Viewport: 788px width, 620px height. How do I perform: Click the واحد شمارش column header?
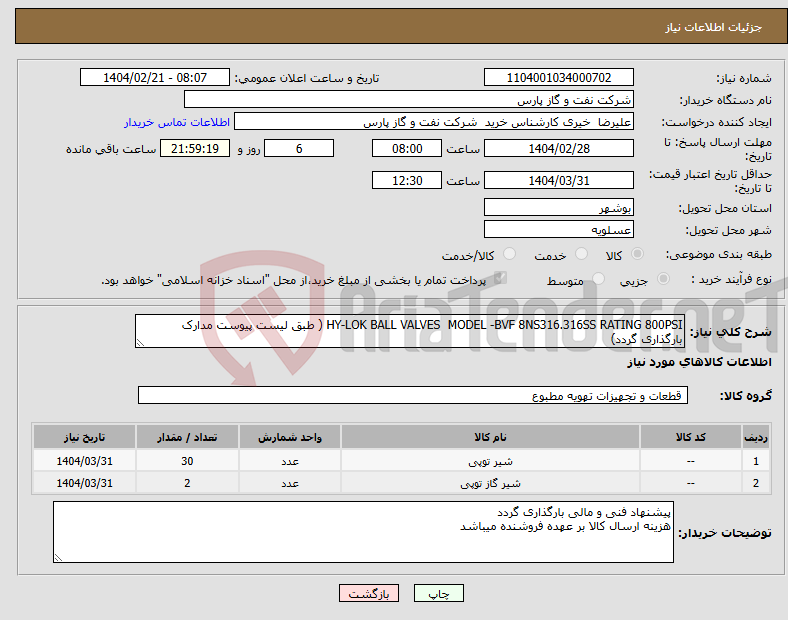coord(290,437)
